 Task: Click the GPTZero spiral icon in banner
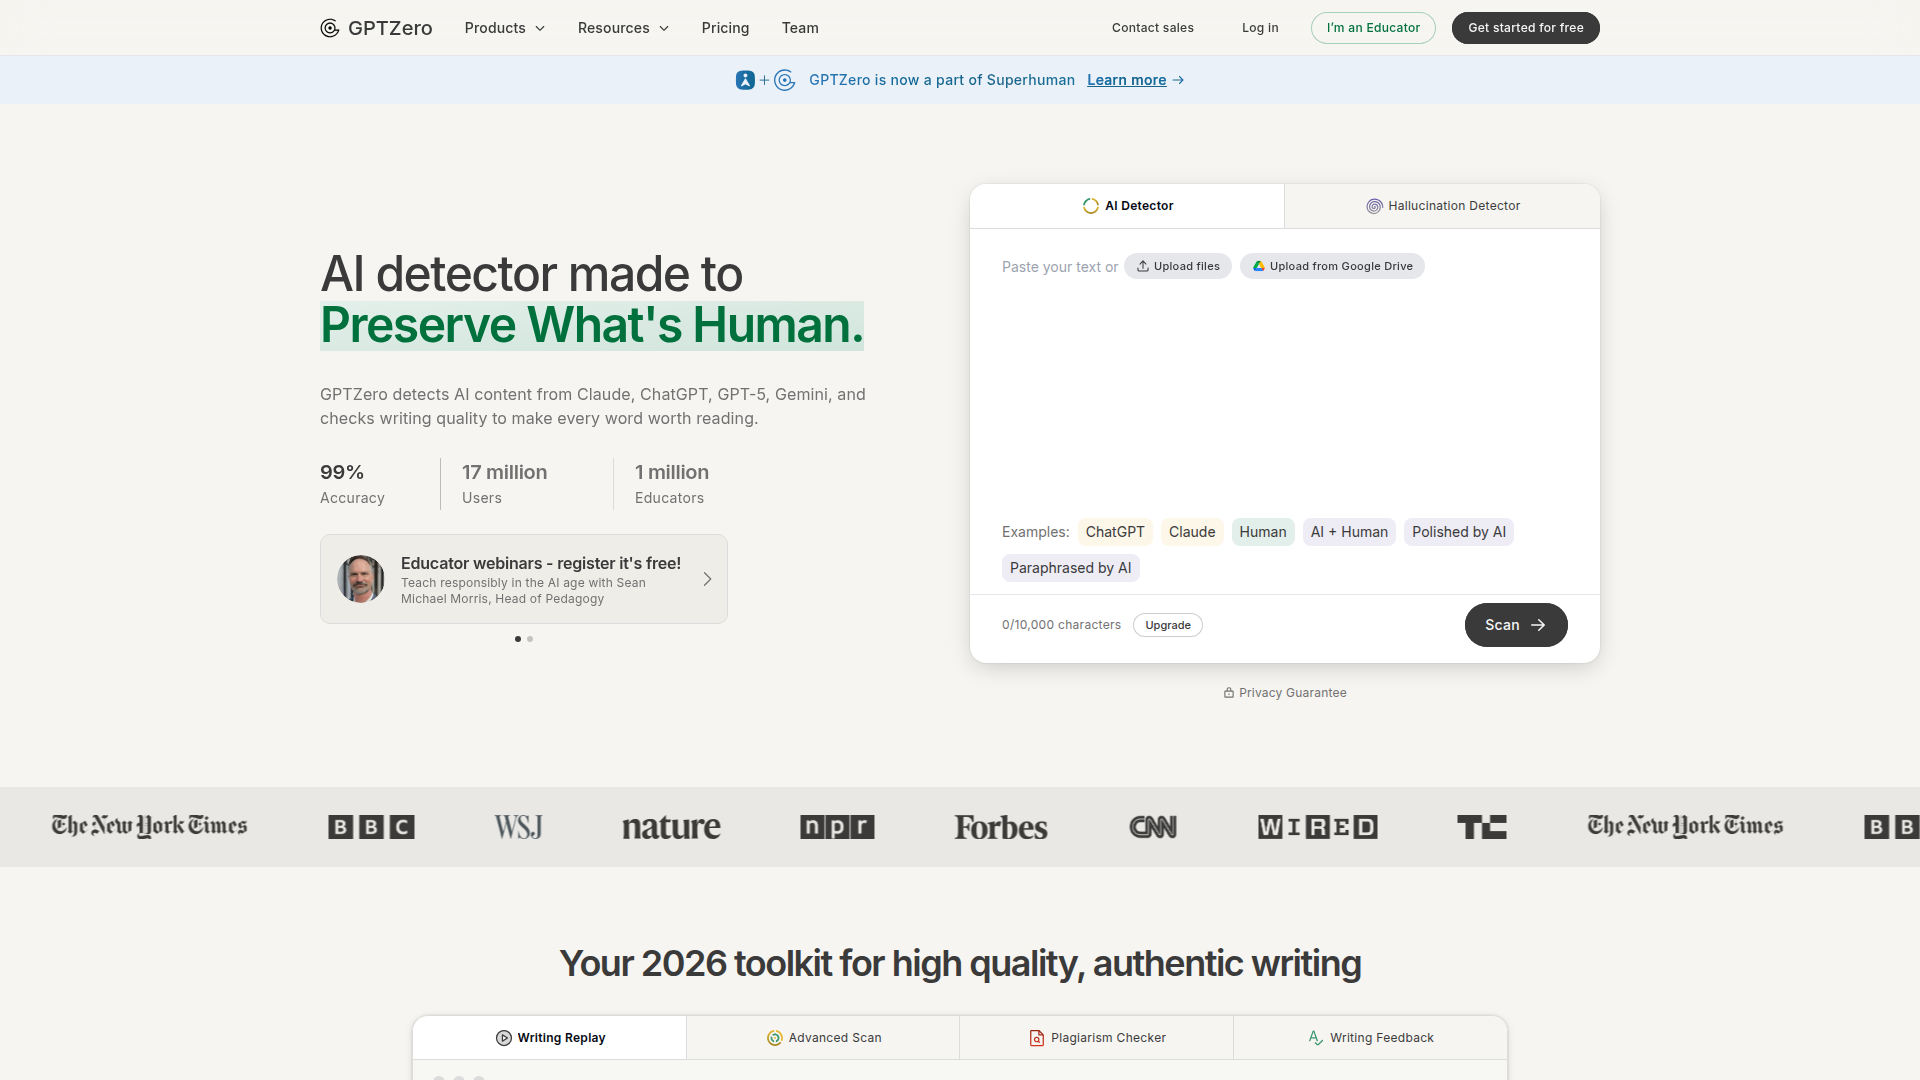click(785, 80)
